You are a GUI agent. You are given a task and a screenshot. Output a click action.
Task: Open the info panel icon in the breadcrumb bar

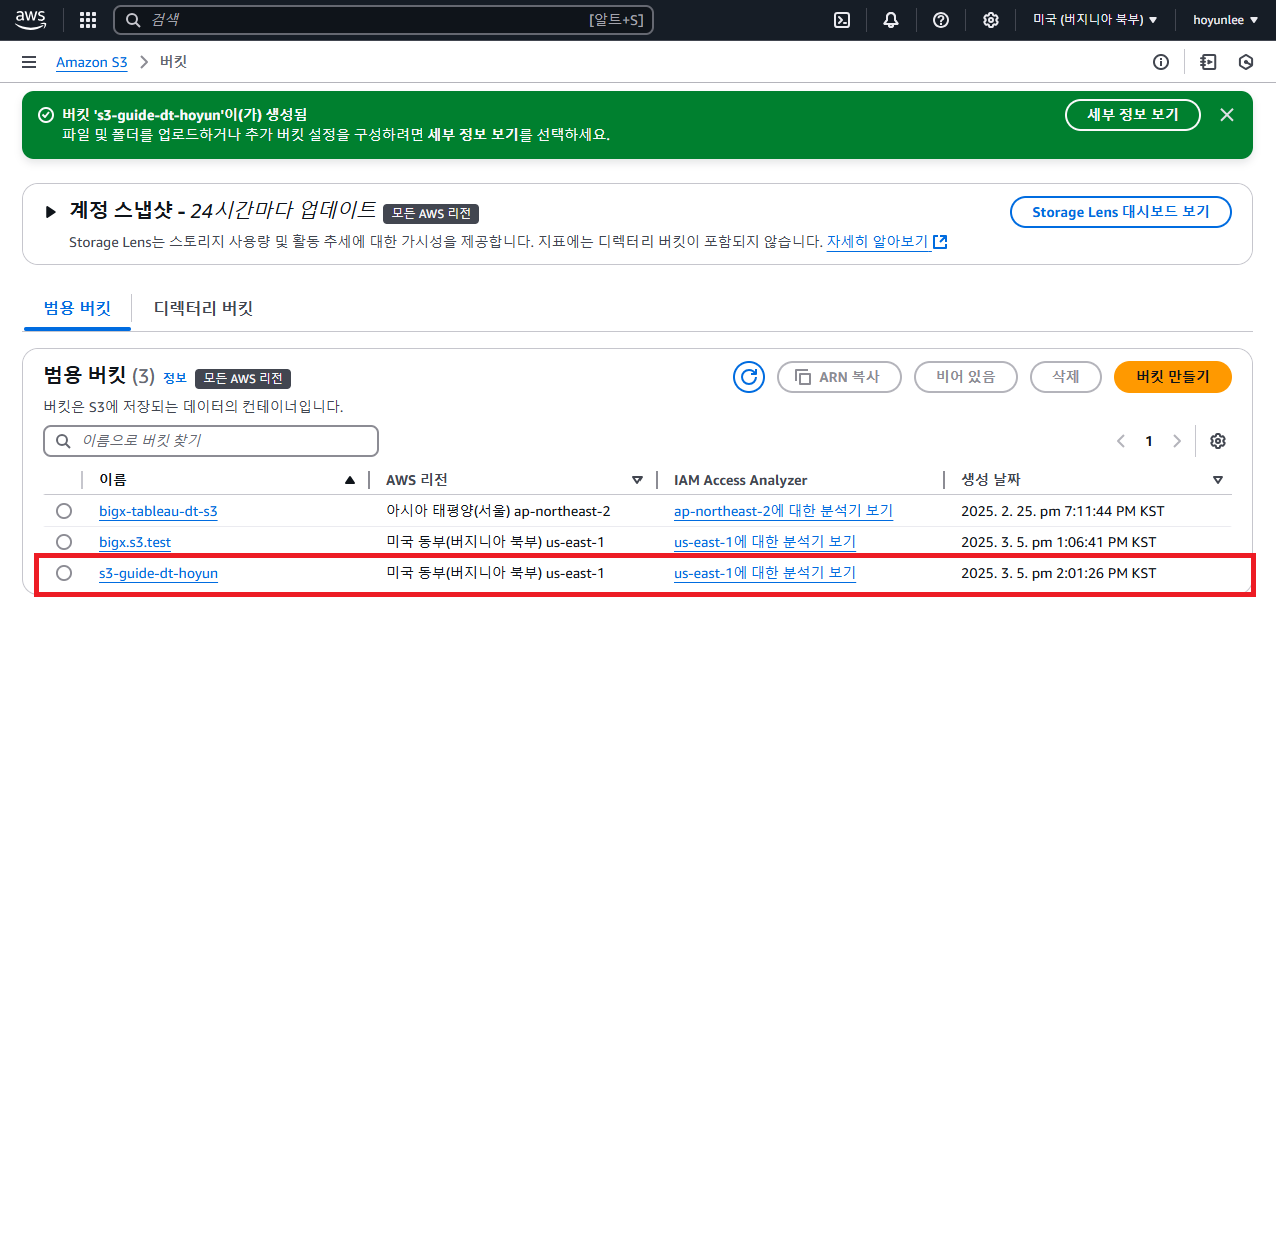tap(1161, 62)
